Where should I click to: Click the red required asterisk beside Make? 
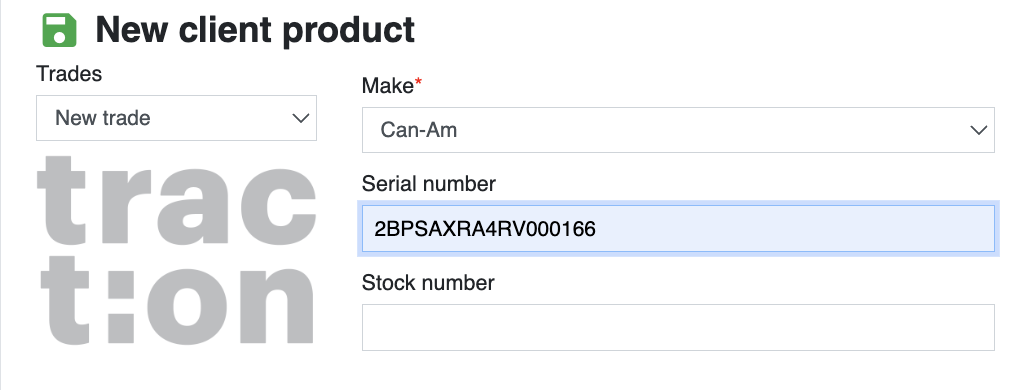pyautogui.click(x=418, y=82)
